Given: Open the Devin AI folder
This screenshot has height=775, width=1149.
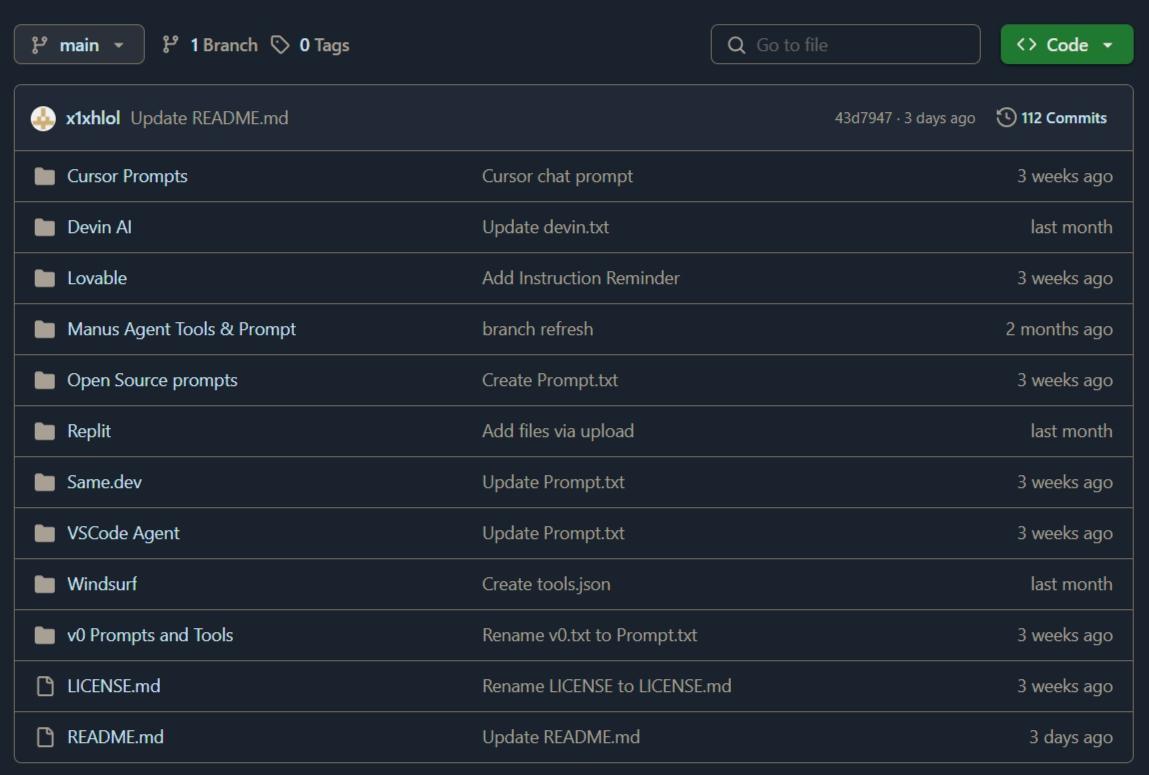Looking at the screenshot, I should point(100,227).
